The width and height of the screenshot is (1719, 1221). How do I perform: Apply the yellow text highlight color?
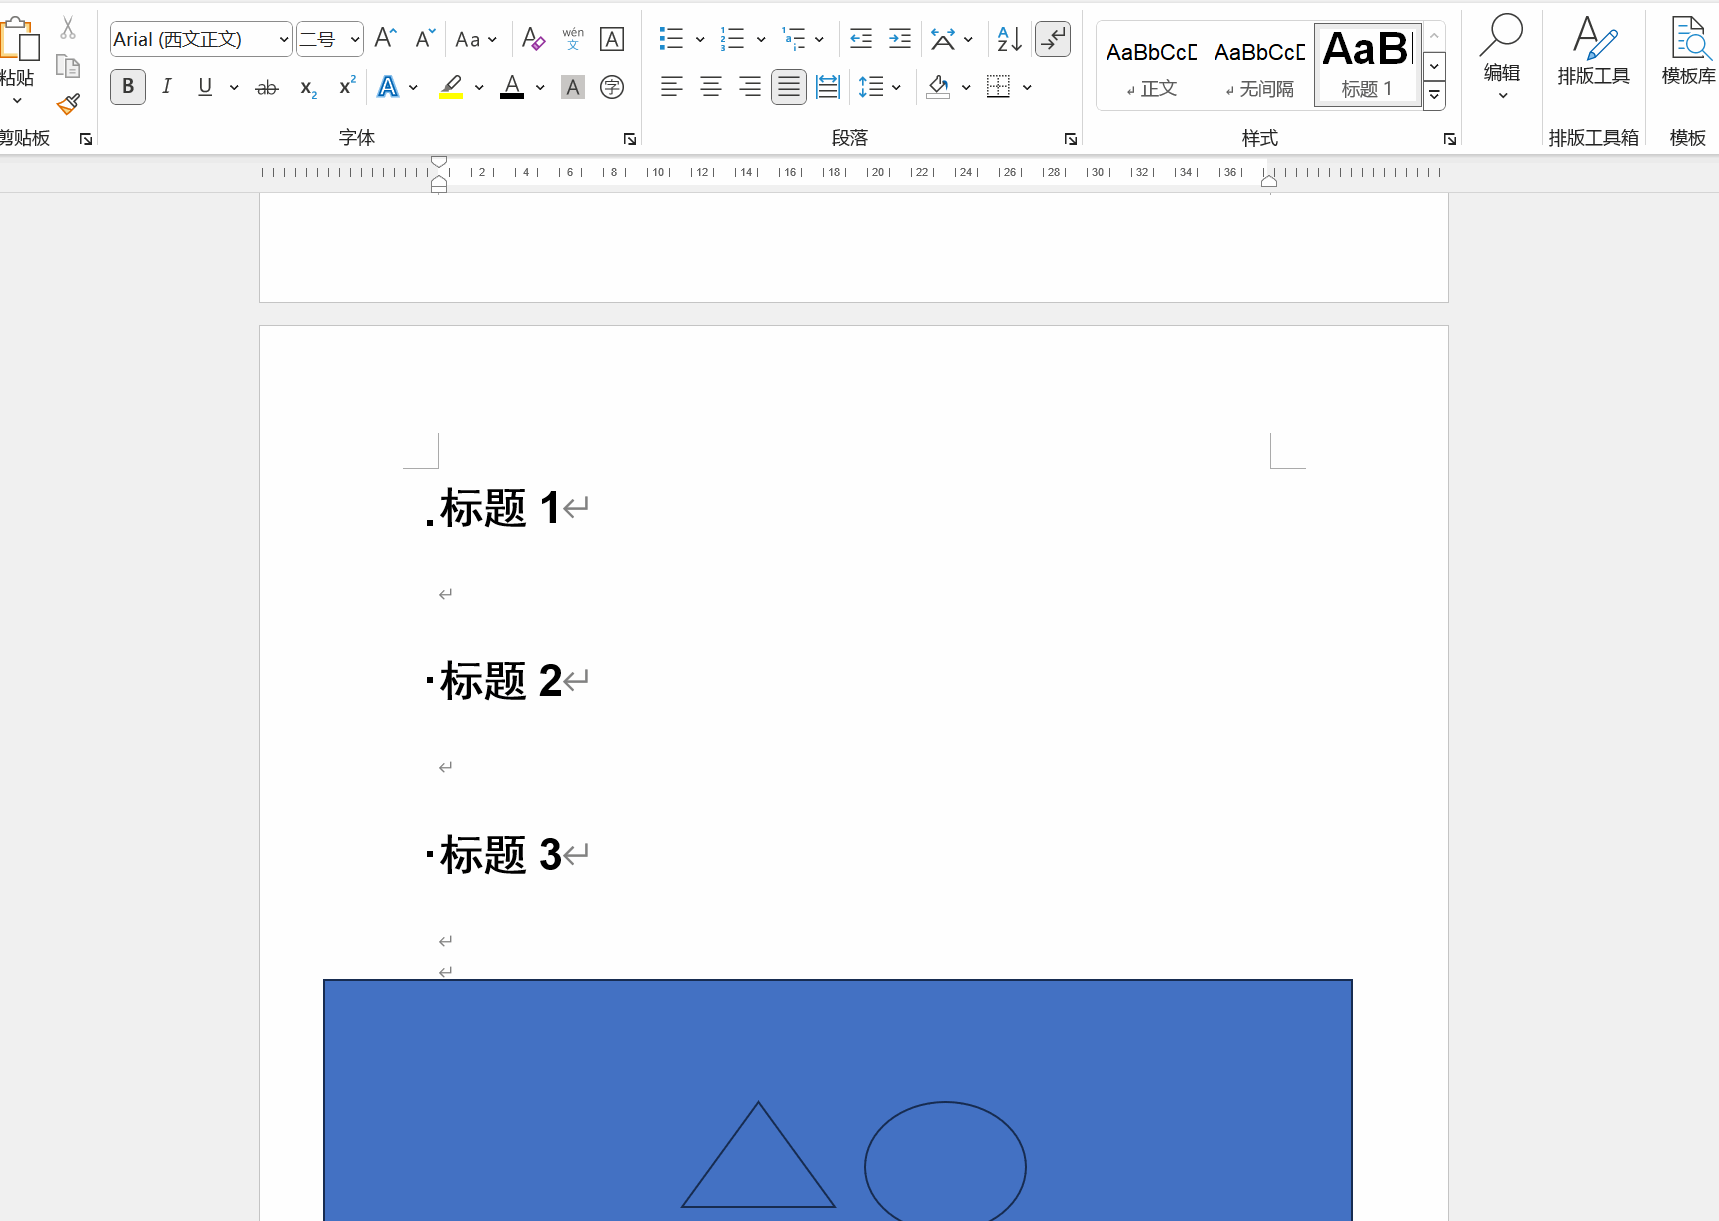452,87
